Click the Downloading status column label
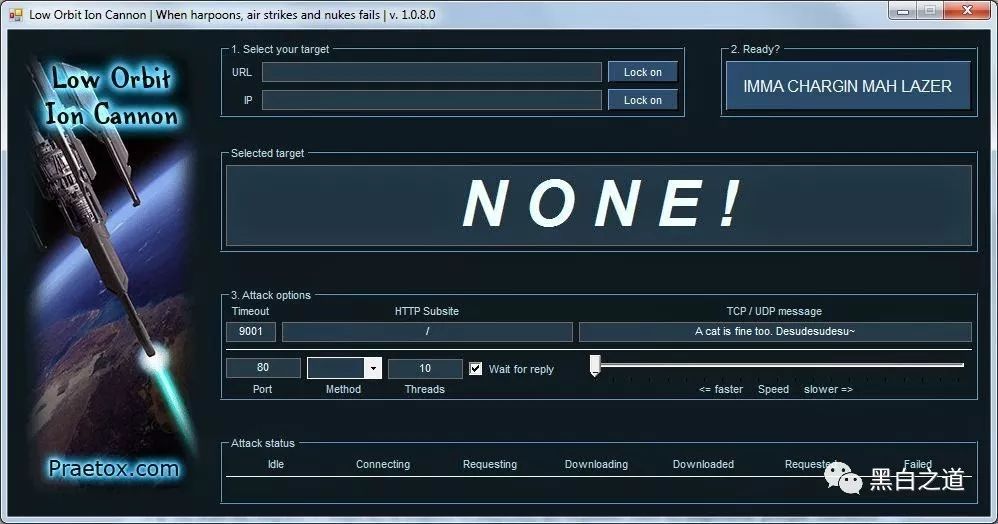 pos(596,464)
